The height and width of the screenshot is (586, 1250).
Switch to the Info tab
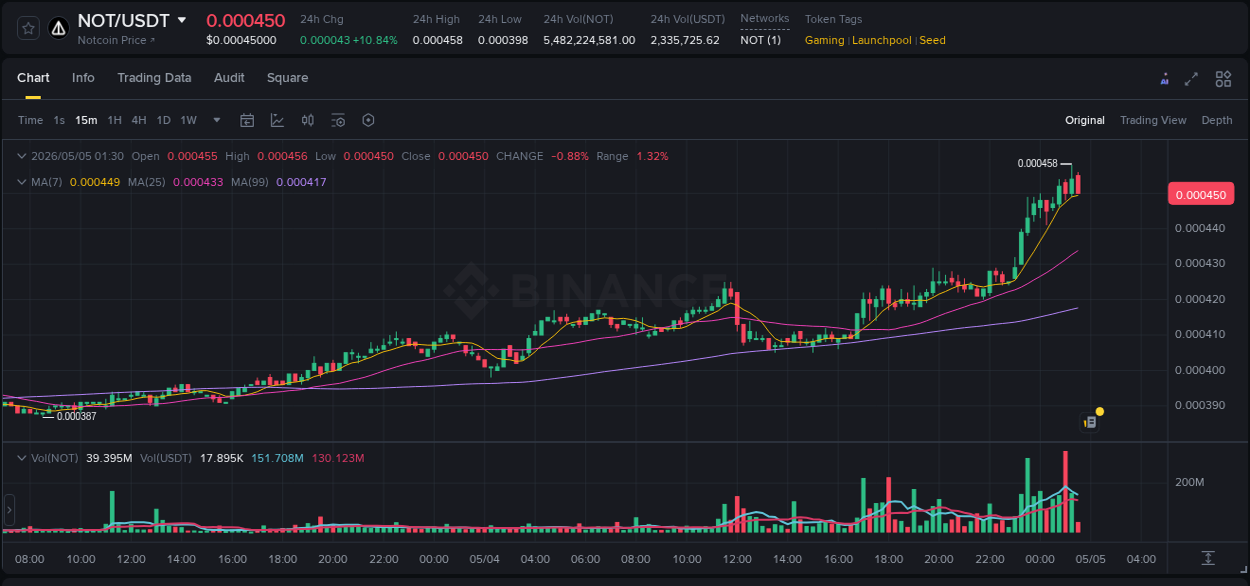coord(83,78)
